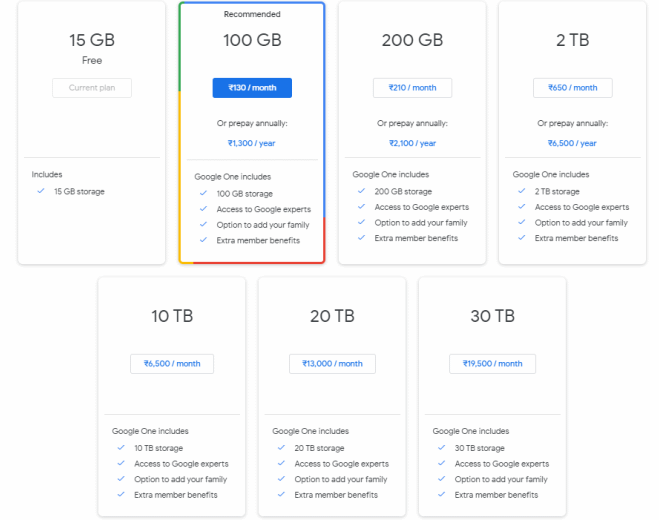Click the 30 TB plan heading

click(x=493, y=316)
